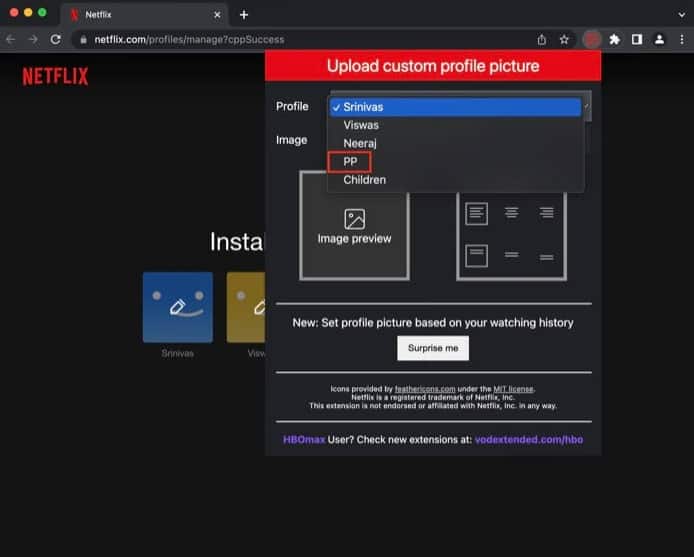Click the Profile select box arrow
This screenshot has width=694, height=557.
[x=587, y=106]
